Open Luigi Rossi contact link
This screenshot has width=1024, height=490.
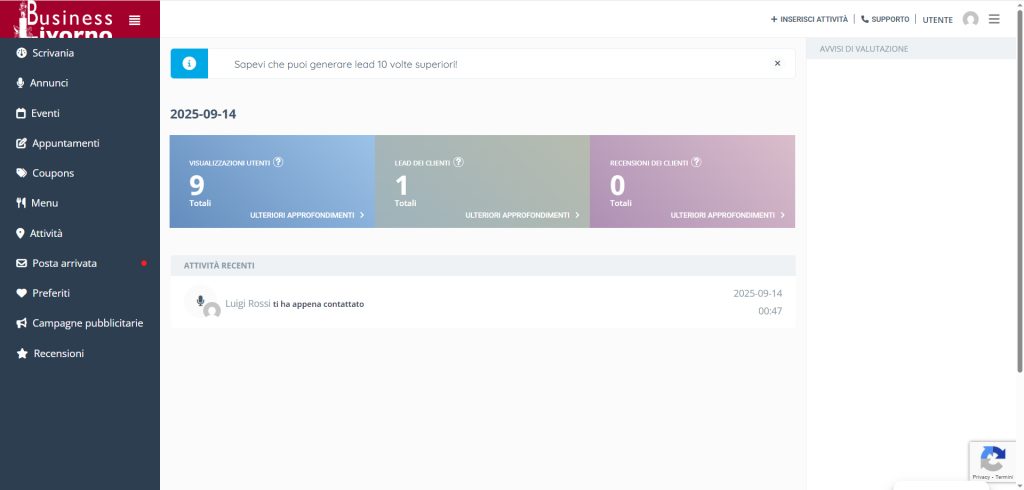click(248, 303)
